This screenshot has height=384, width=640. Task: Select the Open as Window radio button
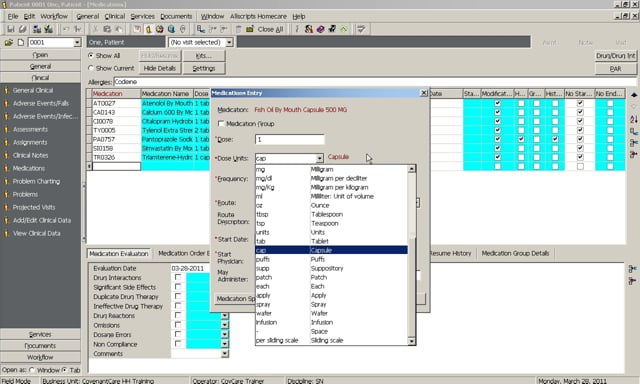tap(32, 370)
